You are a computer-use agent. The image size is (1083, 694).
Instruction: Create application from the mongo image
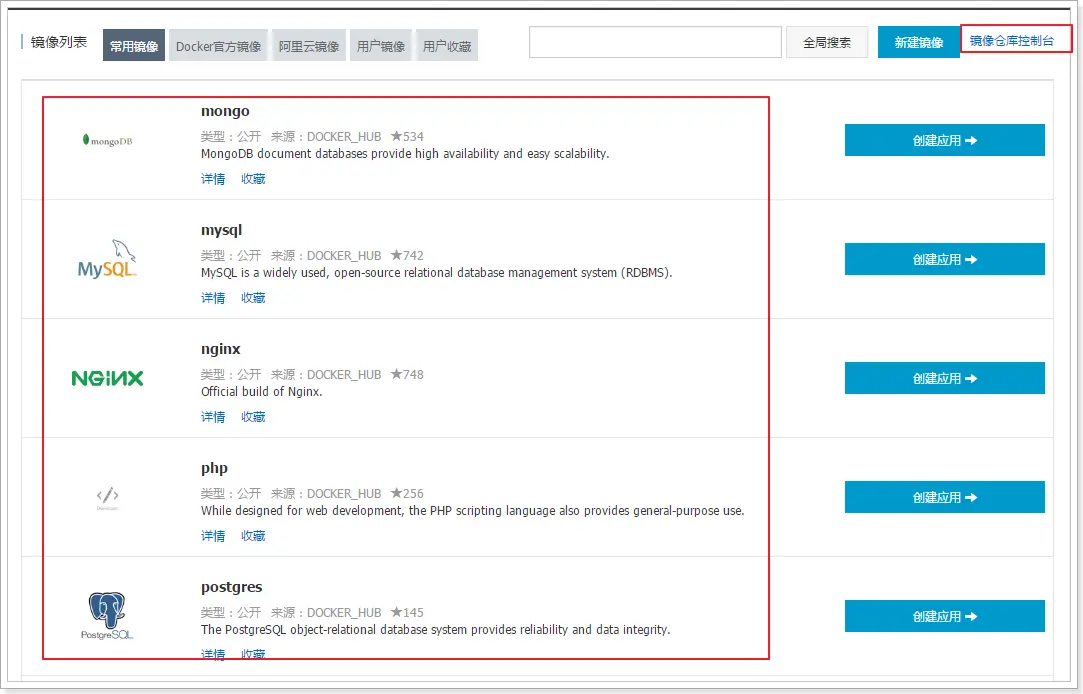[x=944, y=140]
